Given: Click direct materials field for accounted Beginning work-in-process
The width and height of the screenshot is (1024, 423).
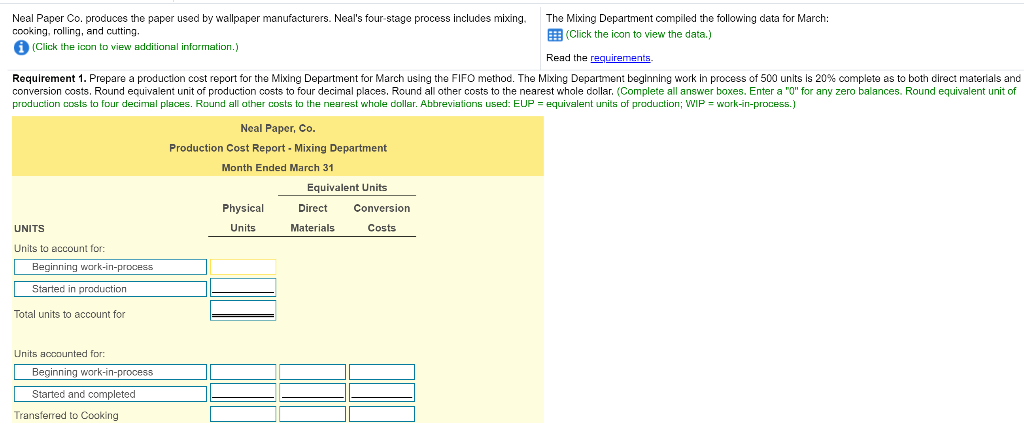Looking at the screenshot, I should [312, 372].
